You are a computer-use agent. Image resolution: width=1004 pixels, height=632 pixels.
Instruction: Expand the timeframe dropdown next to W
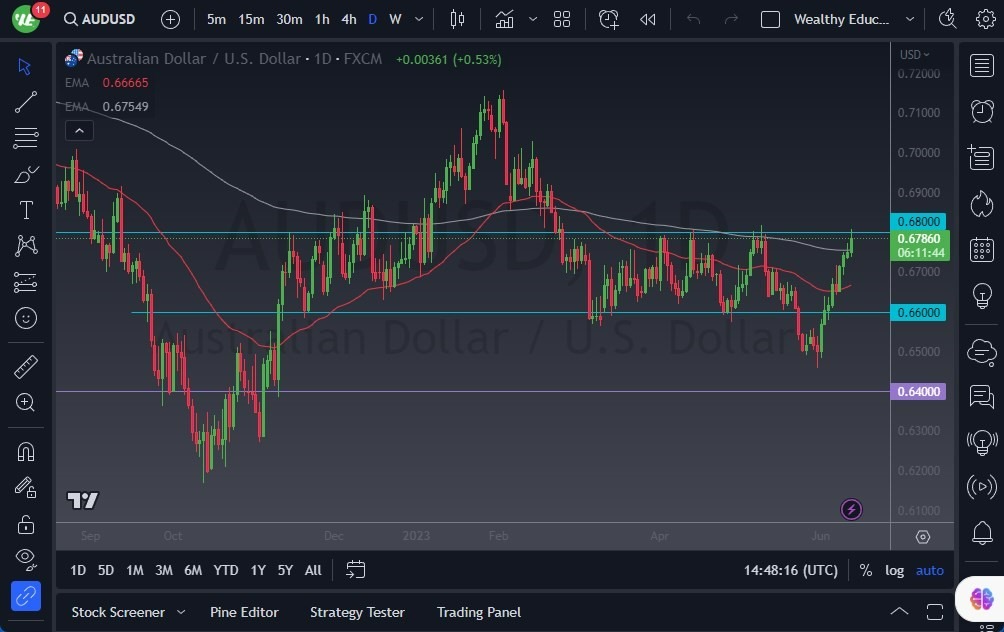coord(418,19)
